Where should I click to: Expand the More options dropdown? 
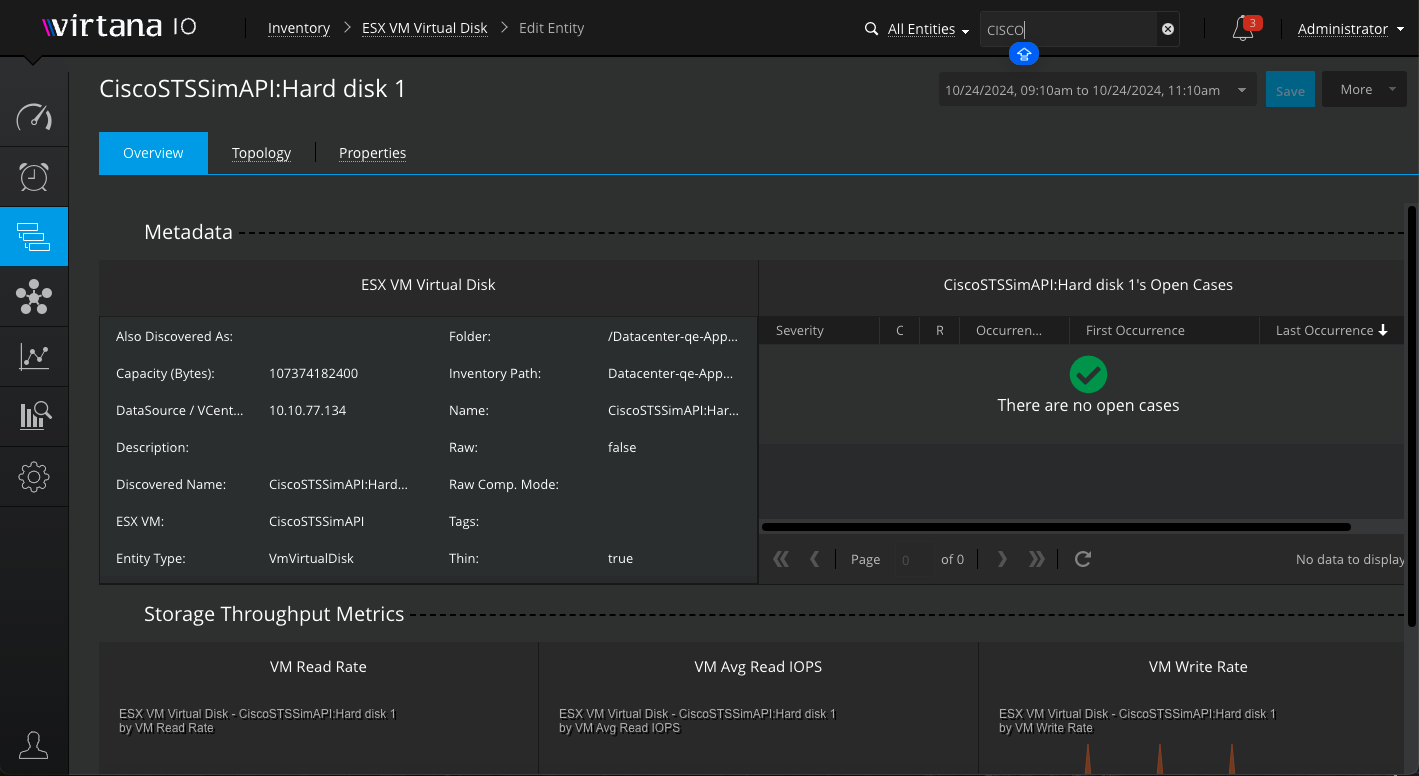pos(1365,89)
